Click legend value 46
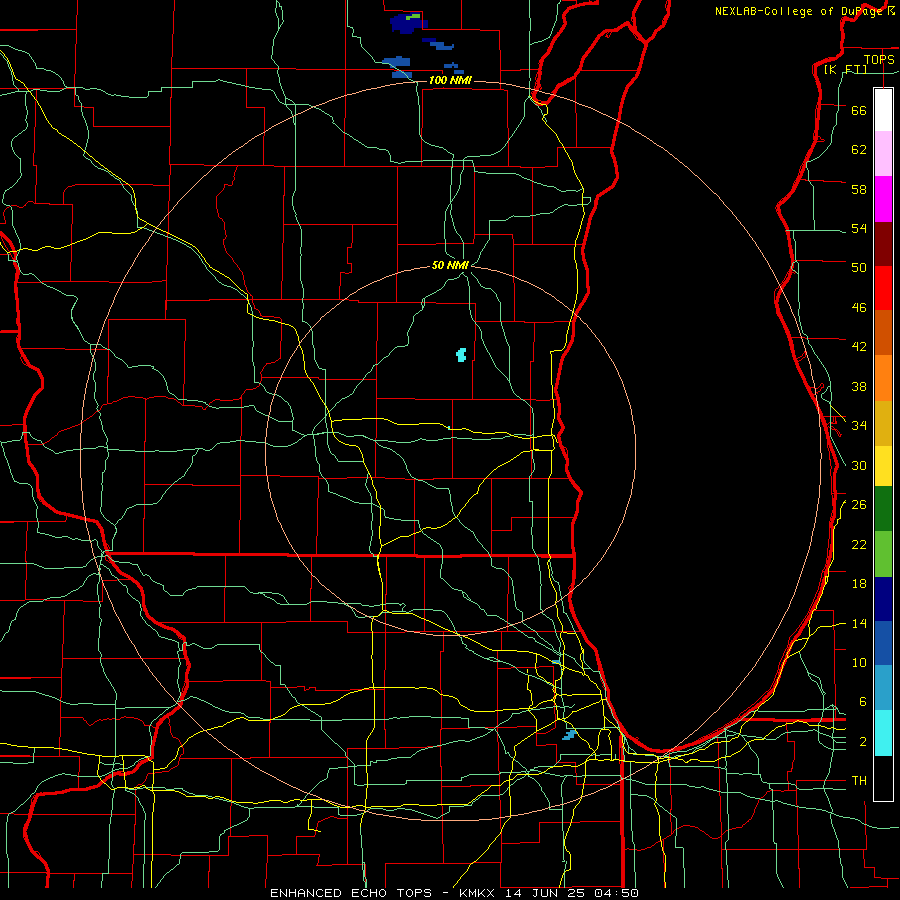900x900 pixels. [859, 307]
